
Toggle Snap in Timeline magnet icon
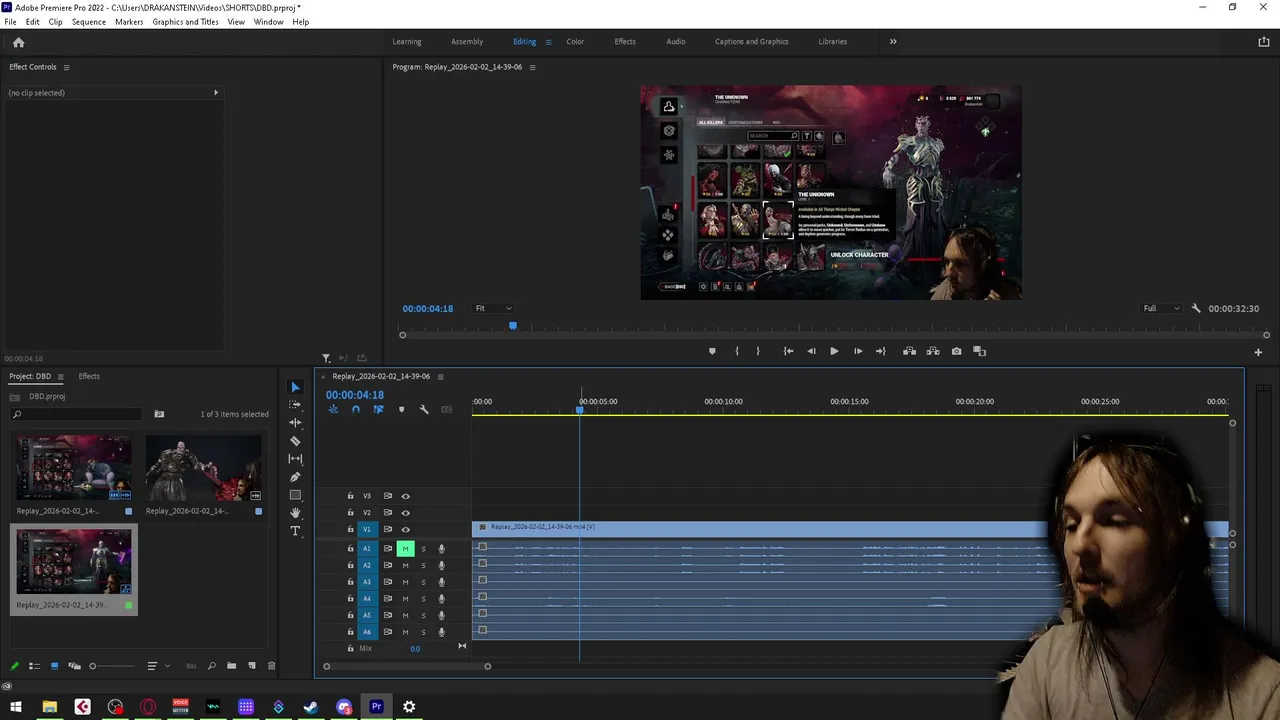(x=355, y=410)
